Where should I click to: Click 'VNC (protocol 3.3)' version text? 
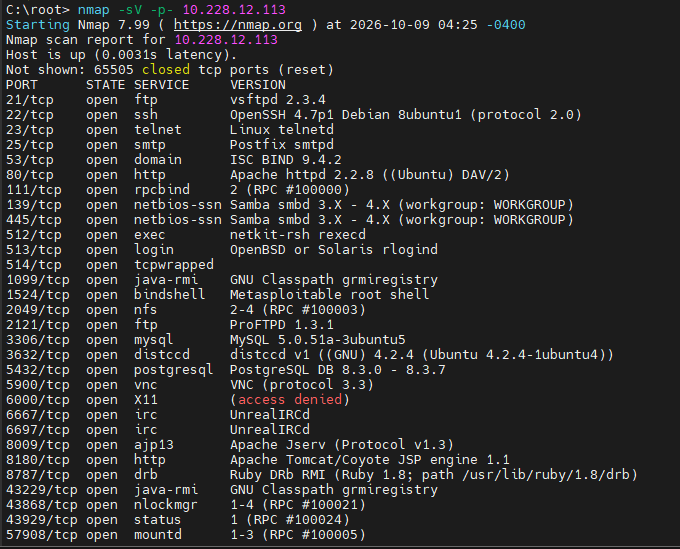302,385
